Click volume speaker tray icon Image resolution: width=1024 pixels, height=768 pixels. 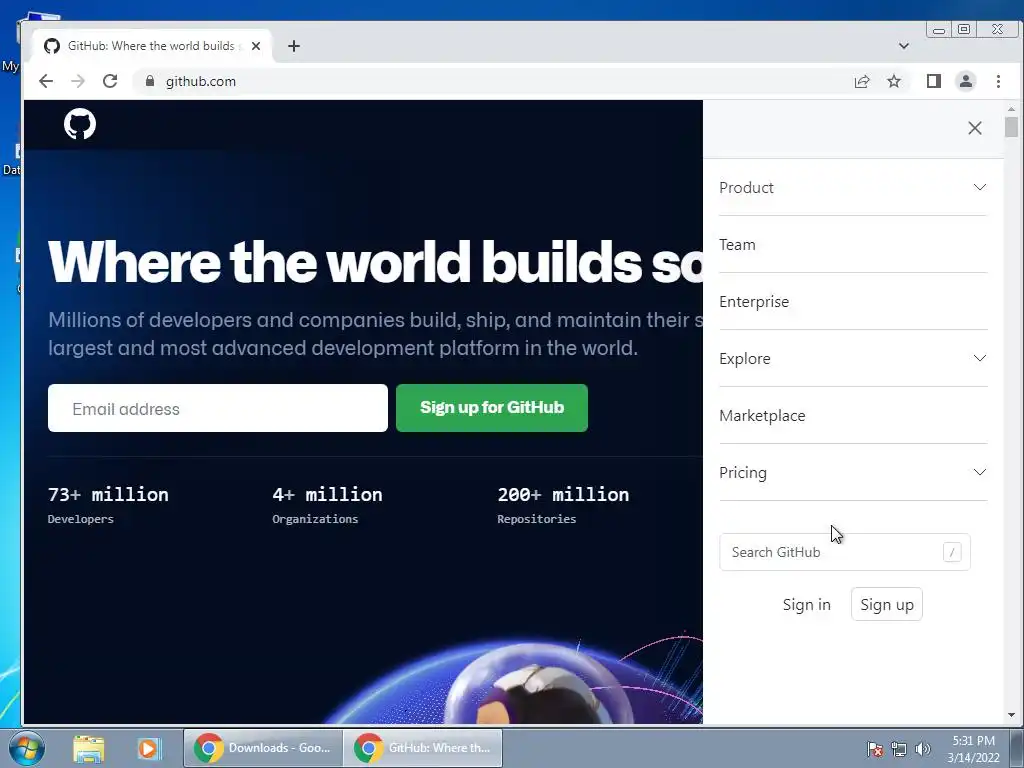(x=923, y=749)
